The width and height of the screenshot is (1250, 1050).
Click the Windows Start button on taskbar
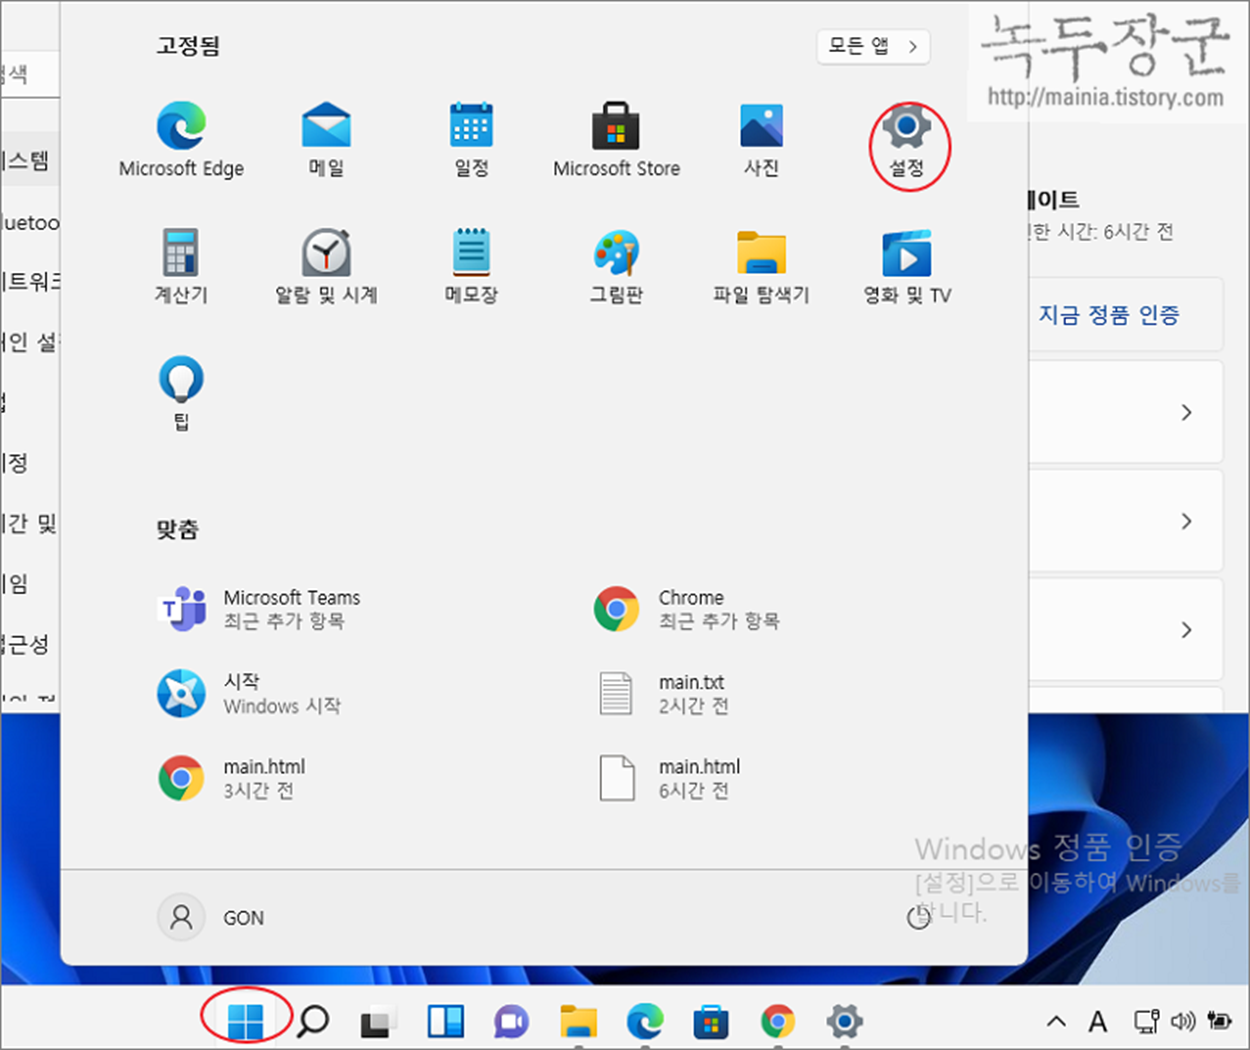click(x=245, y=1021)
